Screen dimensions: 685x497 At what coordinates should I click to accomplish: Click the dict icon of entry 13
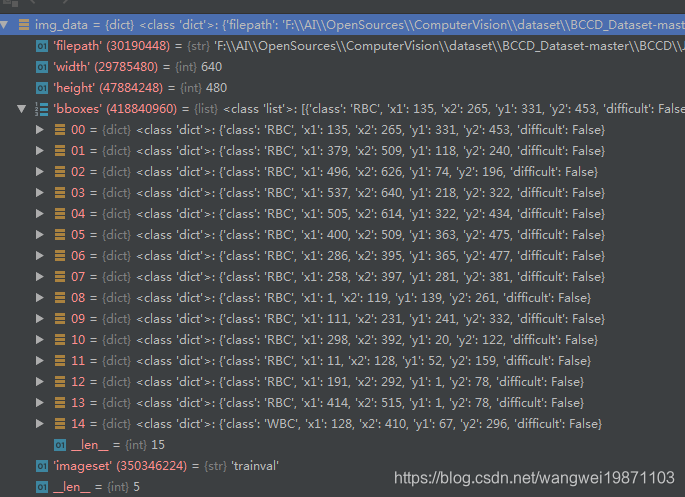coord(60,402)
